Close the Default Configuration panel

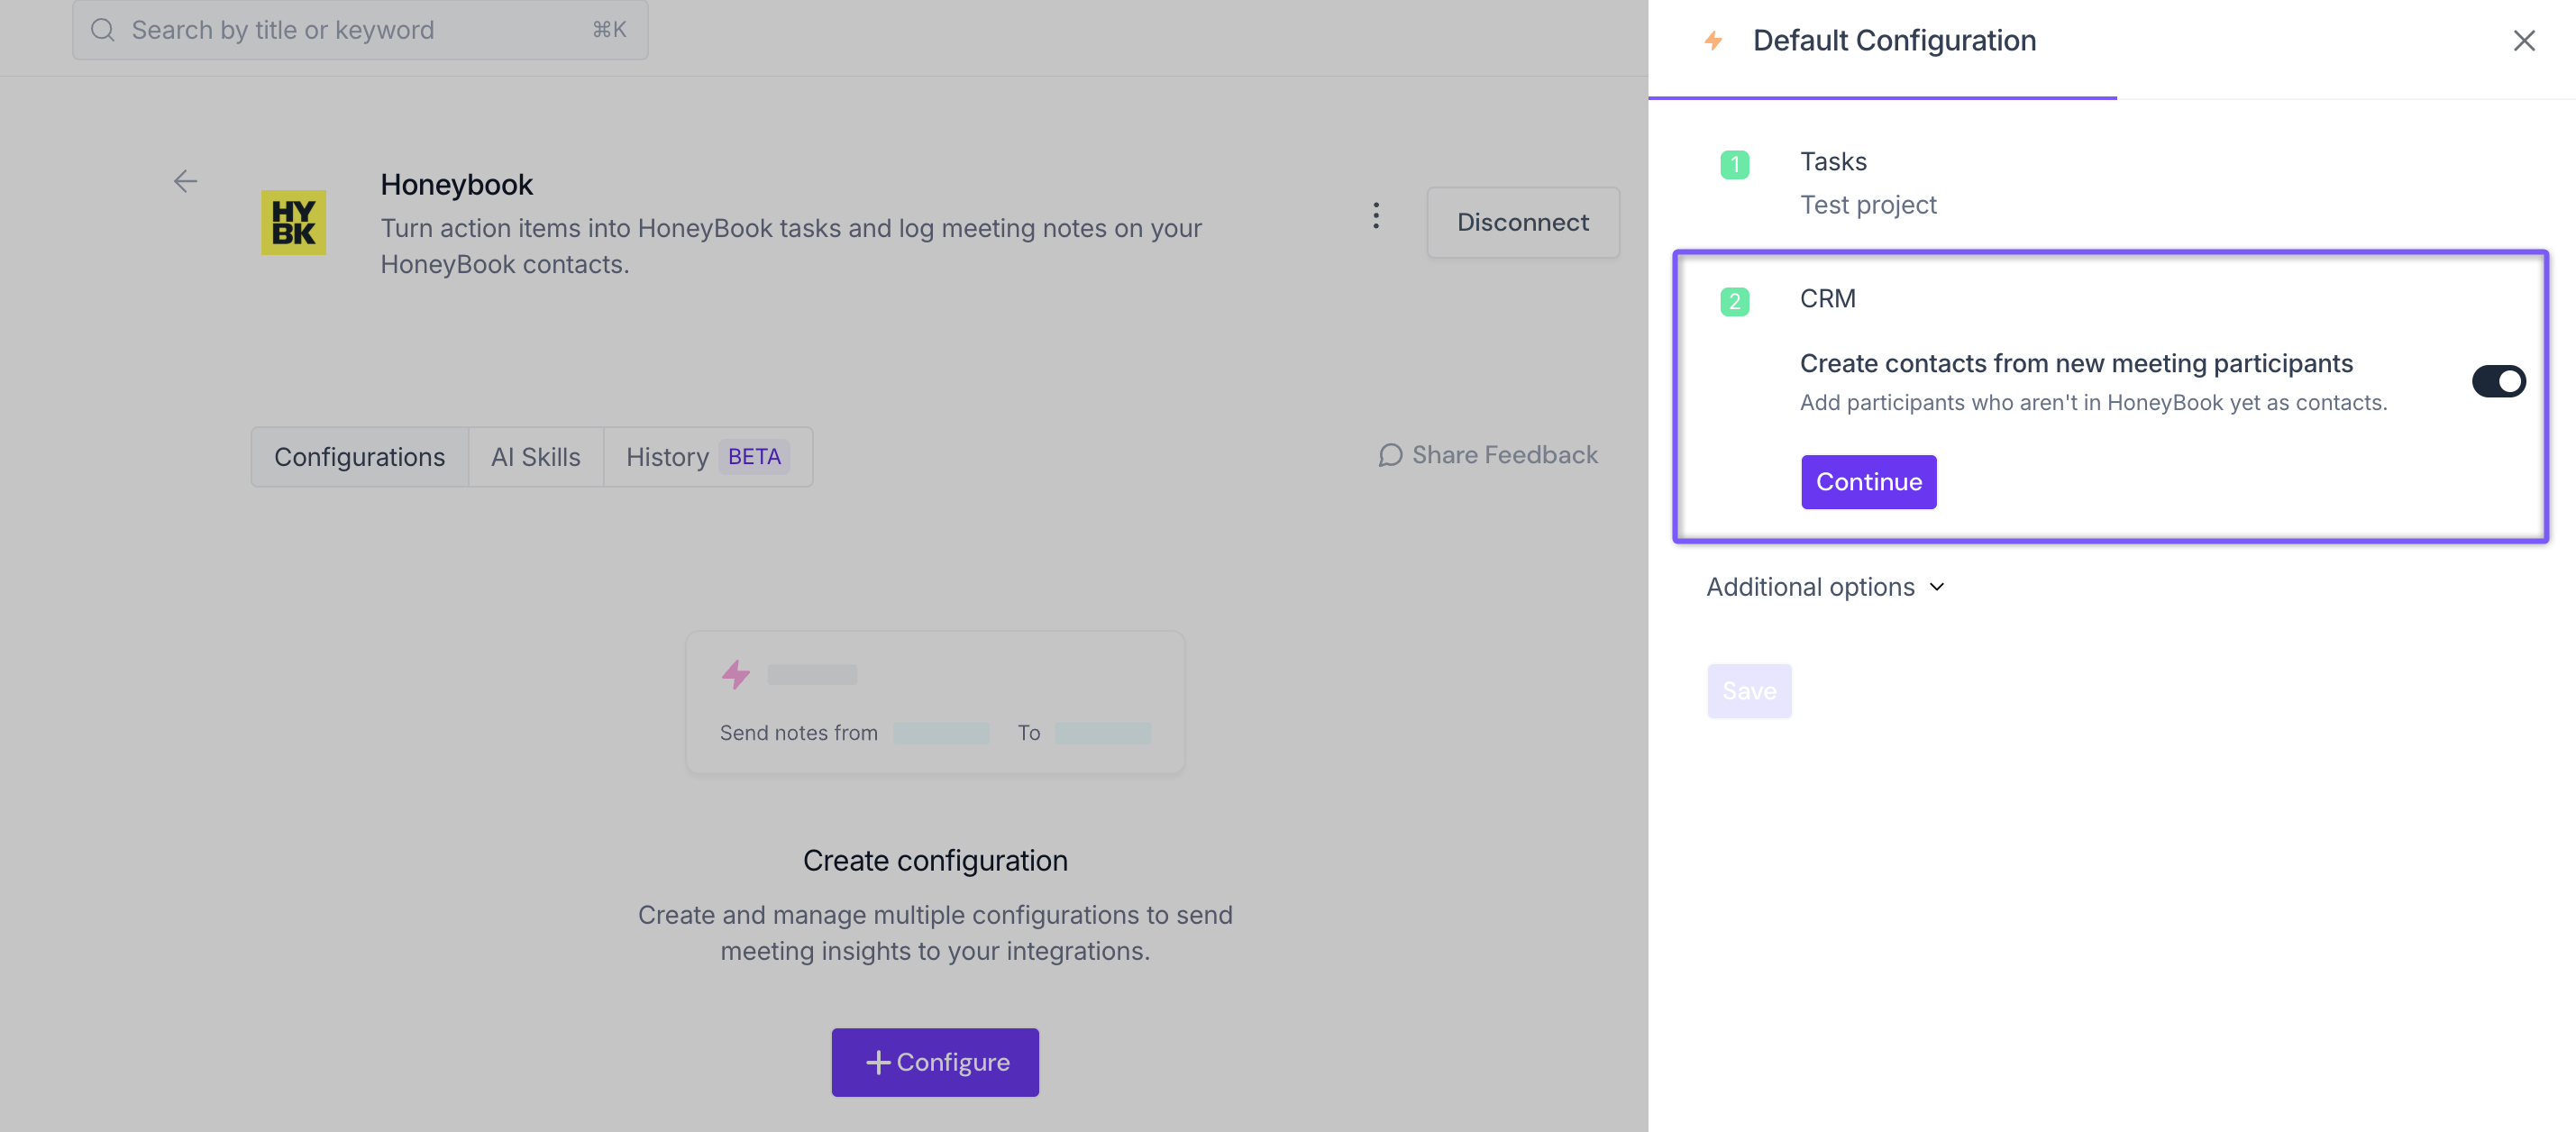(2523, 41)
